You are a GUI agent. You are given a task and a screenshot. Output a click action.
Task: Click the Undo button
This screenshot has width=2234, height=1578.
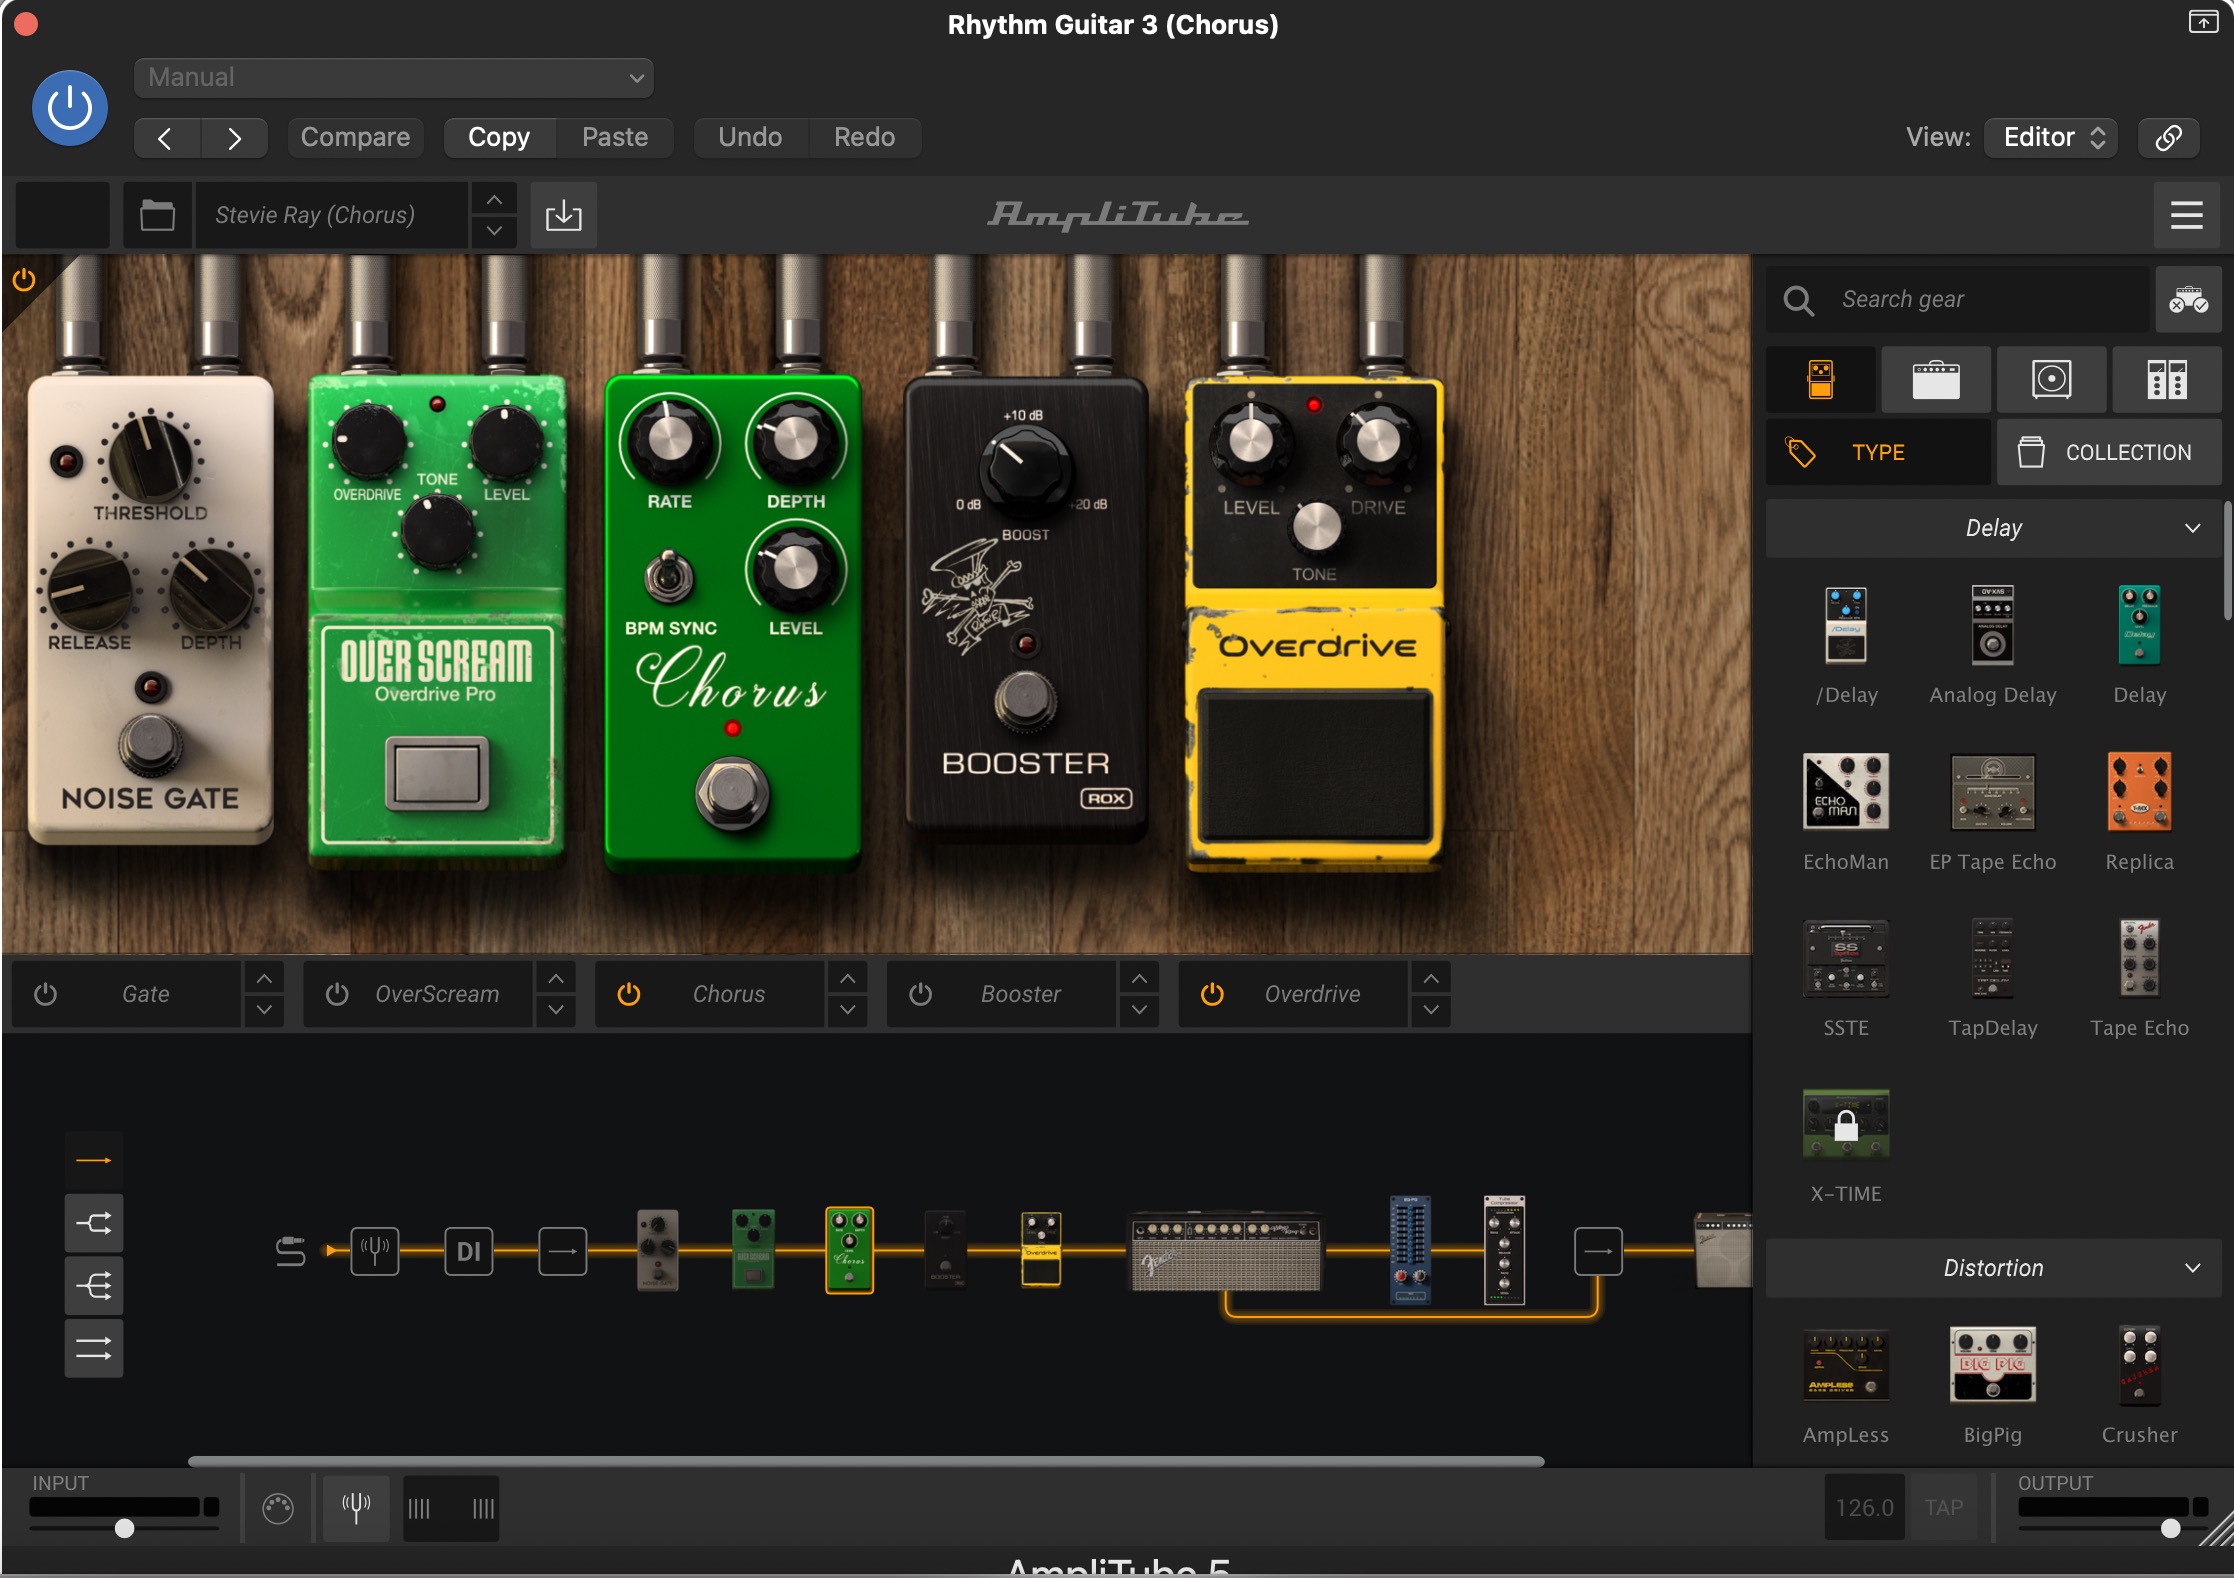(x=750, y=137)
